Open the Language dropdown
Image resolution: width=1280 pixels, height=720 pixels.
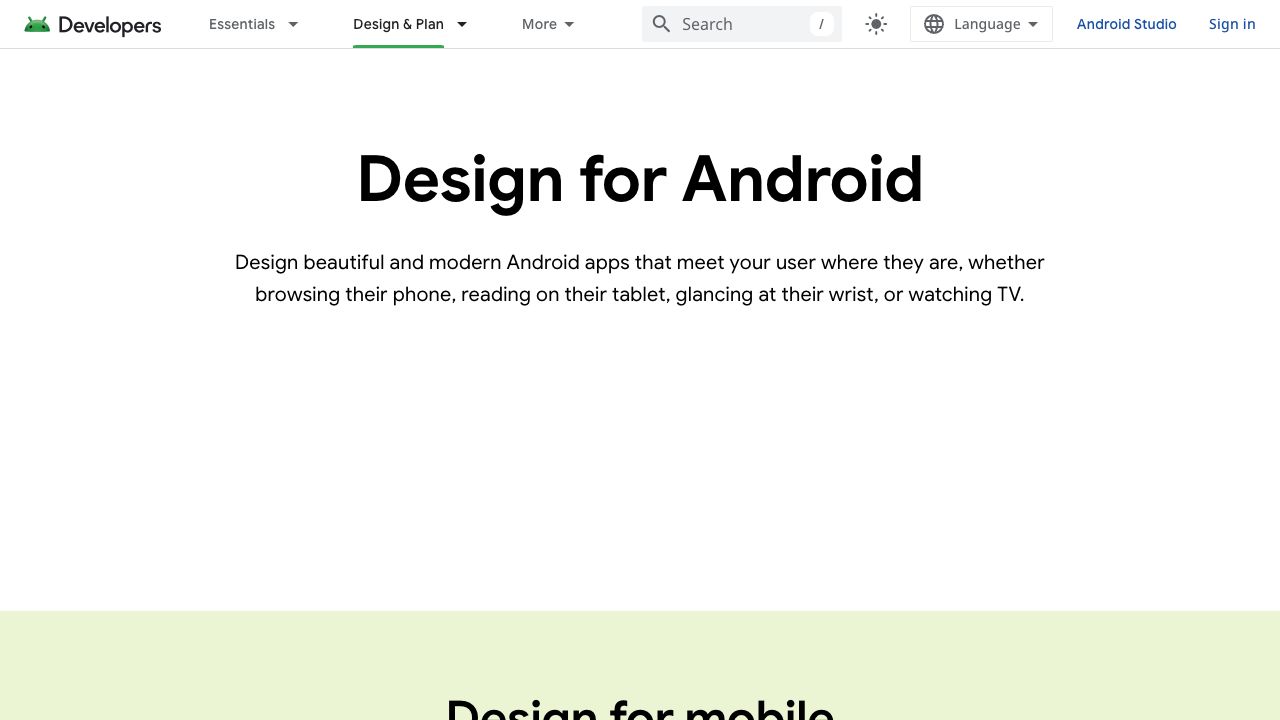981,23
